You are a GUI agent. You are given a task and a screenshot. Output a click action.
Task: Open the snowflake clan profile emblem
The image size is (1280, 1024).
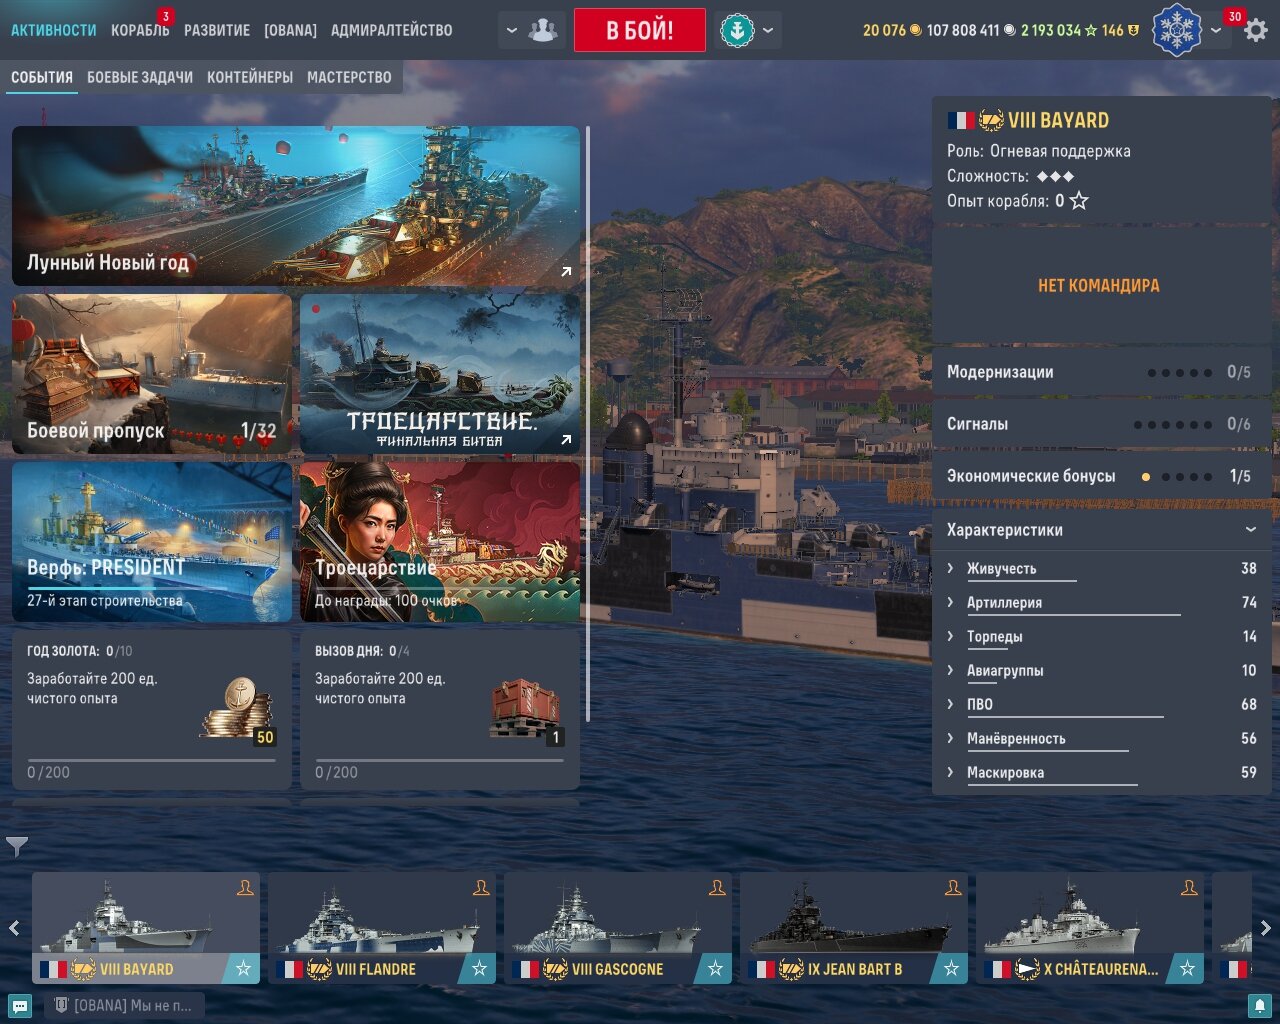point(1177,30)
